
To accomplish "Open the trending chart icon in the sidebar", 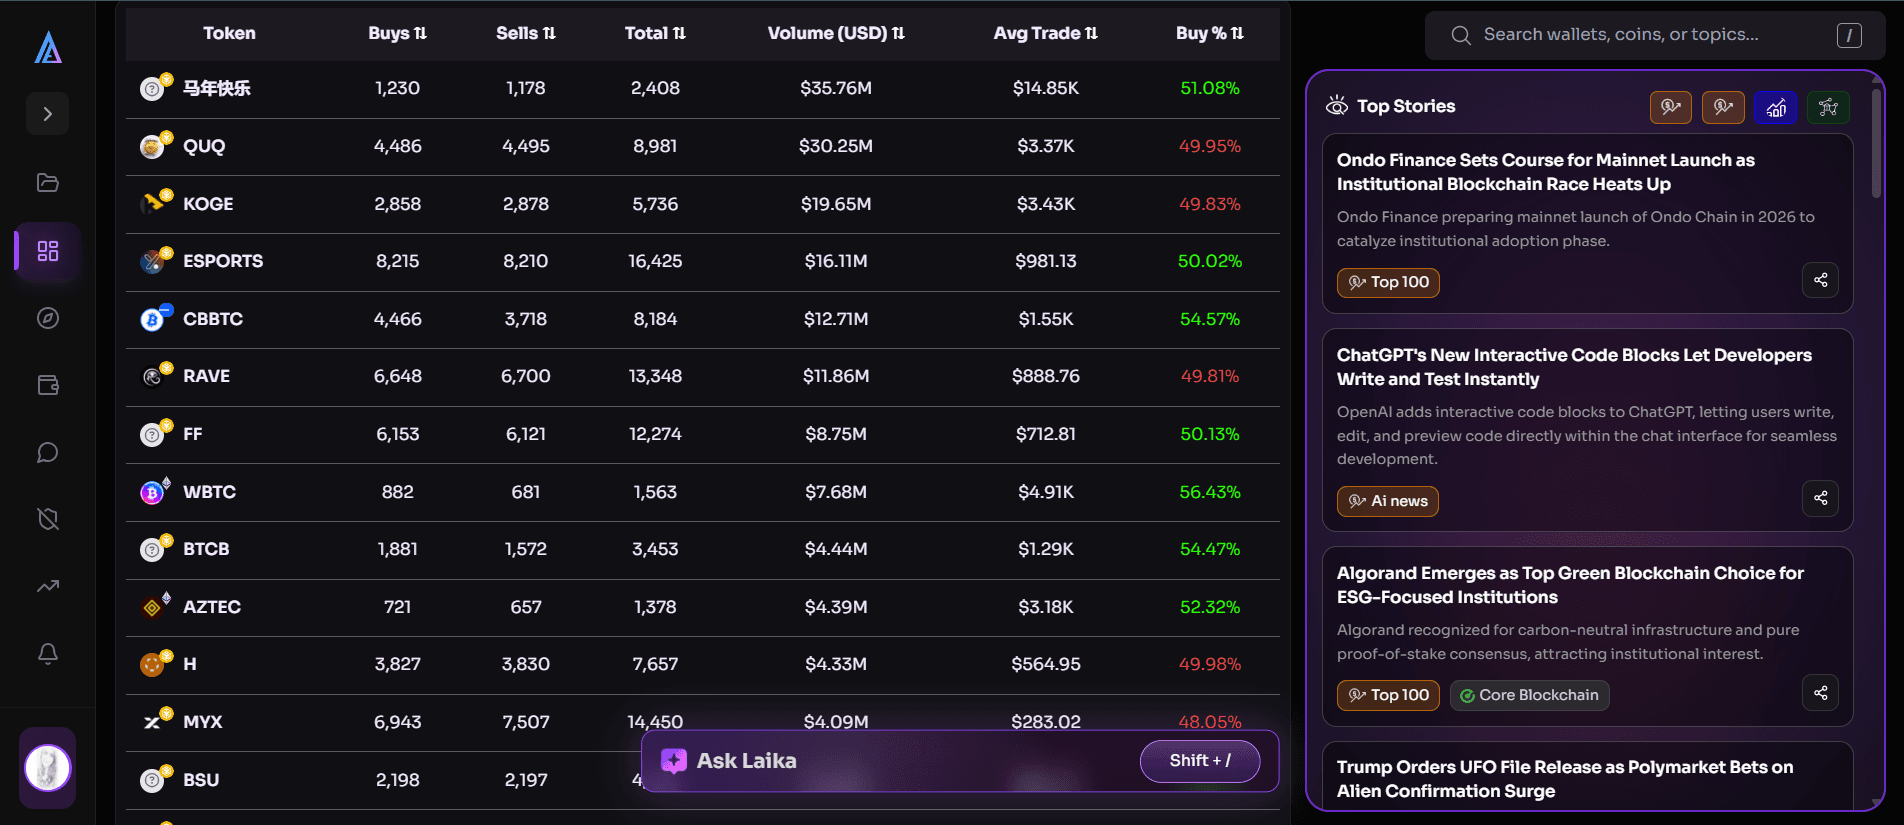I will coord(47,586).
